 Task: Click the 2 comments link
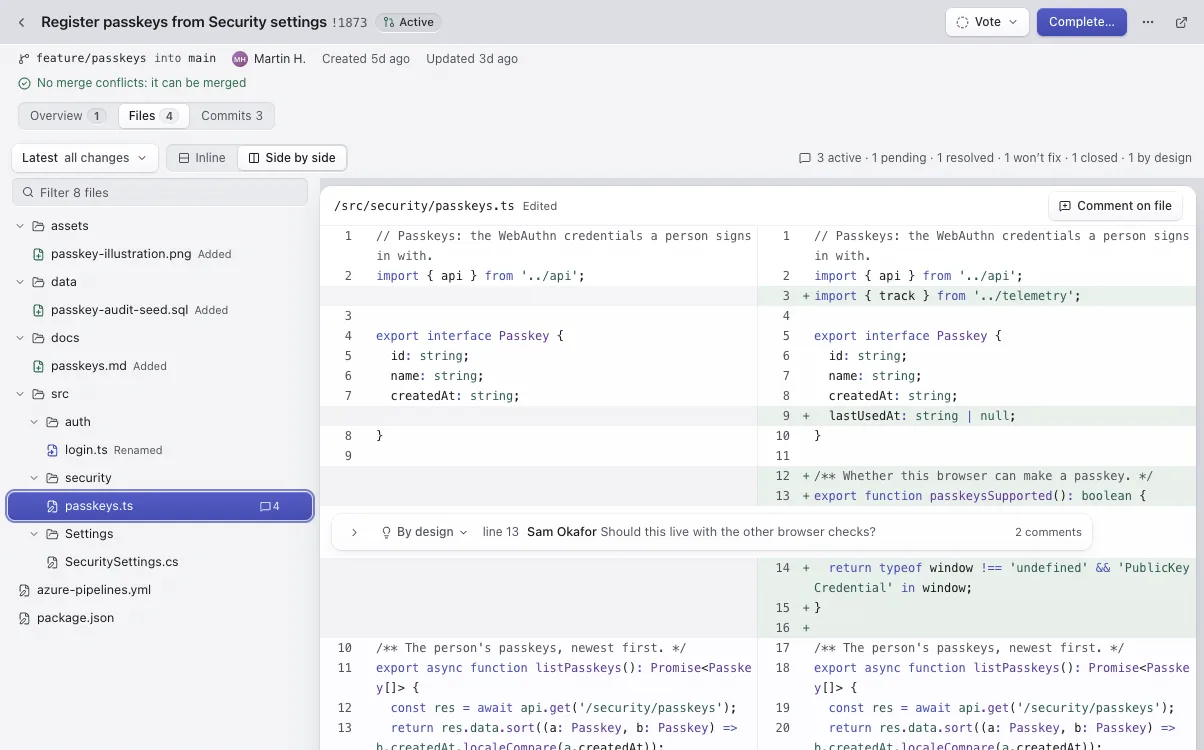pos(1048,532)
